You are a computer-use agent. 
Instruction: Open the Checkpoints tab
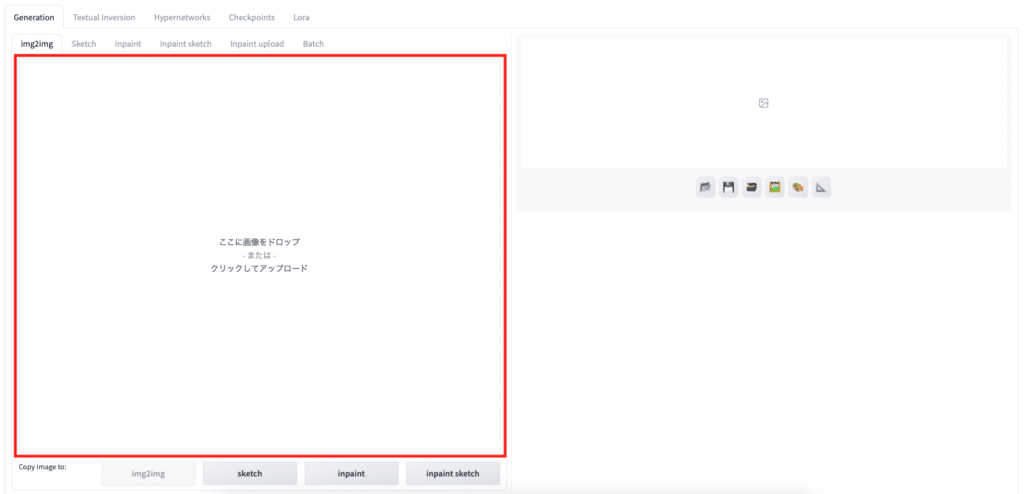tap(251, 17)
